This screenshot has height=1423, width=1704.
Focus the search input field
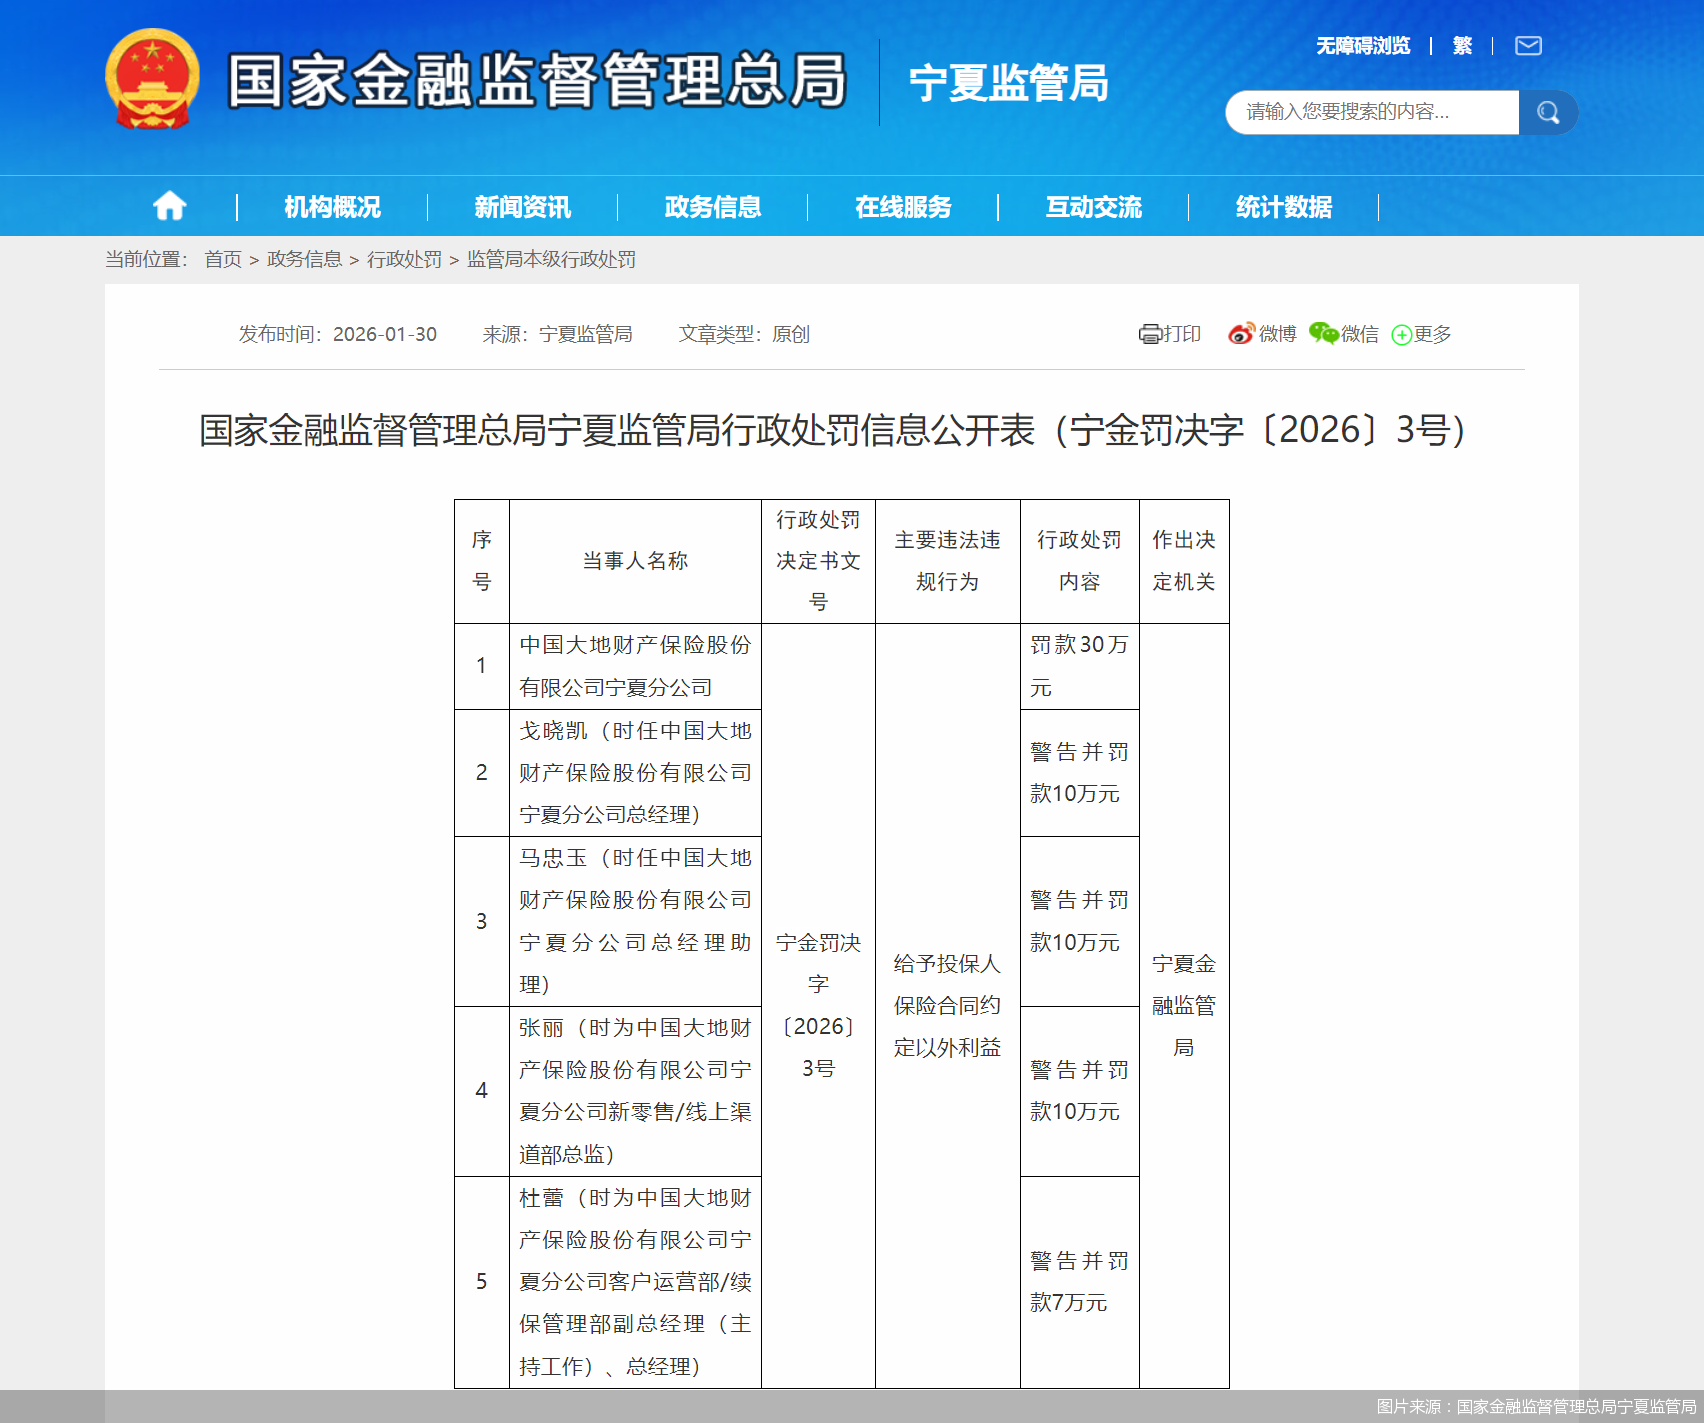tap(1370, 112)
